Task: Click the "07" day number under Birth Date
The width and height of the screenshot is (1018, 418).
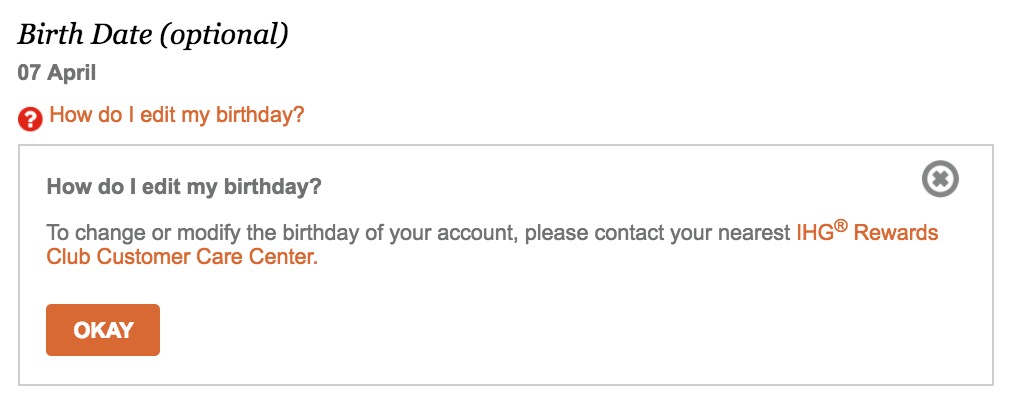Action: pyautogui.click(x=29, y=72)
